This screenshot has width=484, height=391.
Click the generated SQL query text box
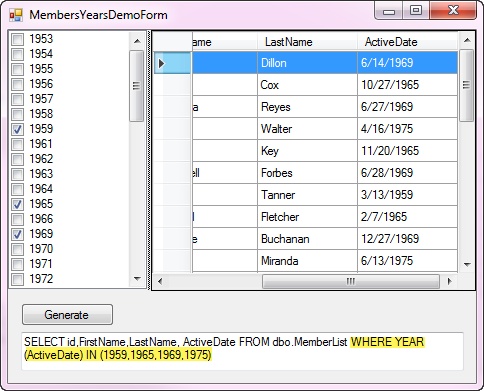point(242,351)
